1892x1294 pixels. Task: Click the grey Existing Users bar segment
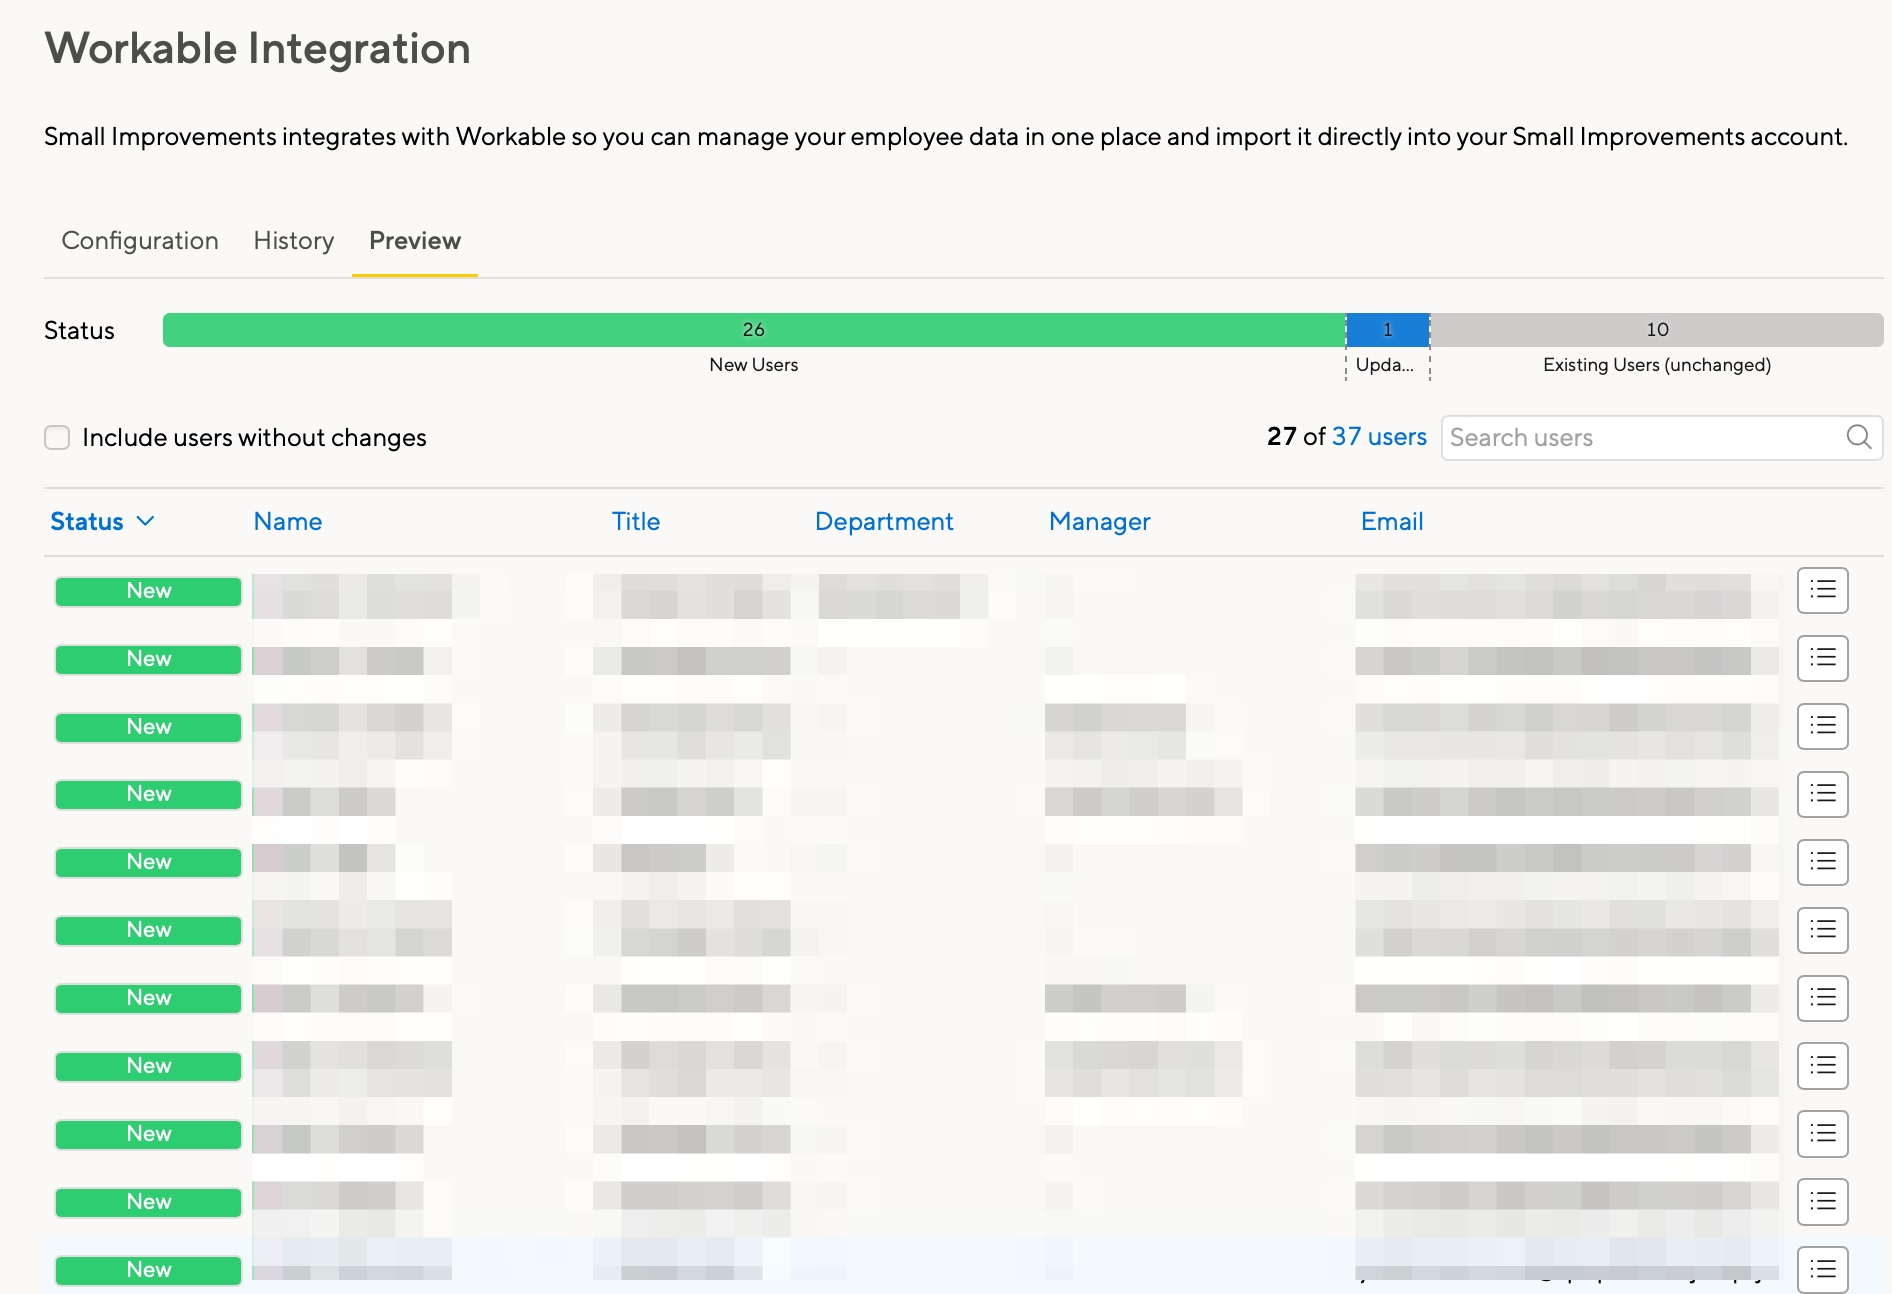tap(1657, 330)
